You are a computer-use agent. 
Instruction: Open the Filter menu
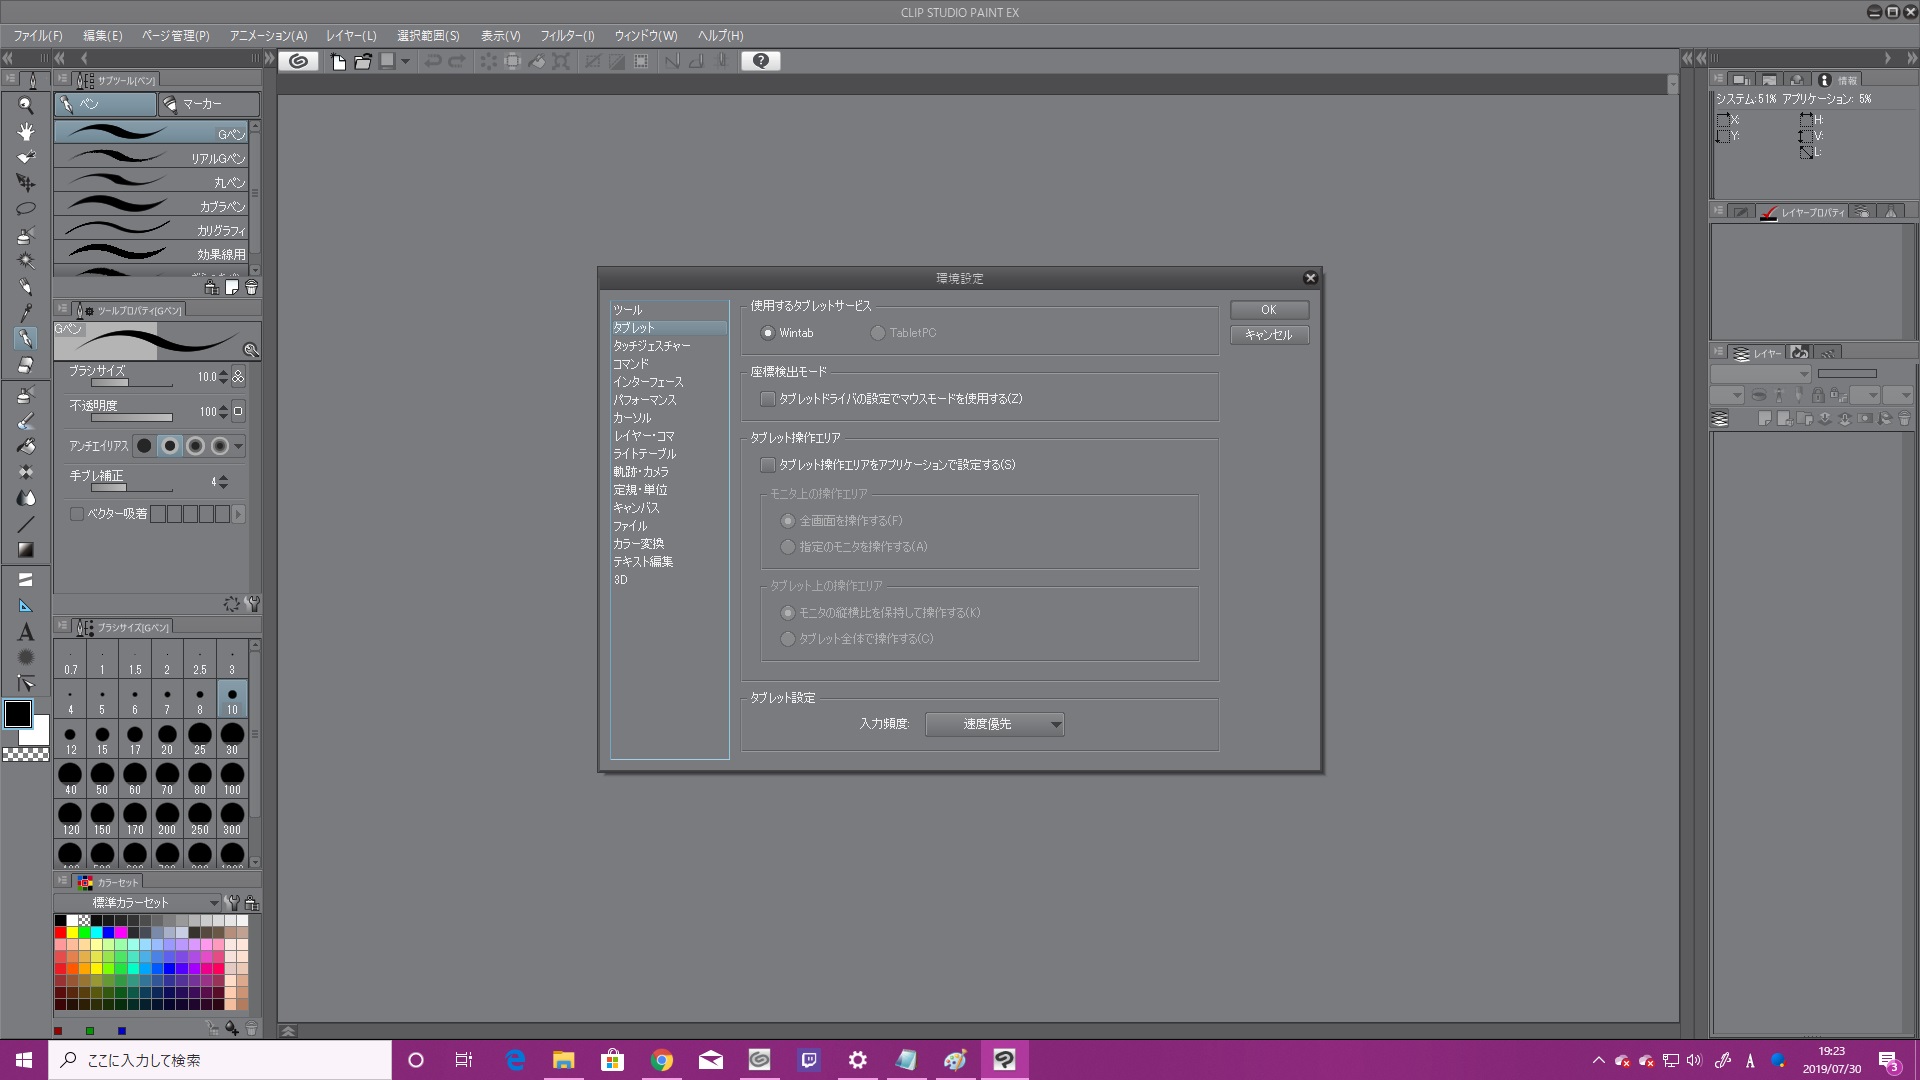click(x=567, y=36)
